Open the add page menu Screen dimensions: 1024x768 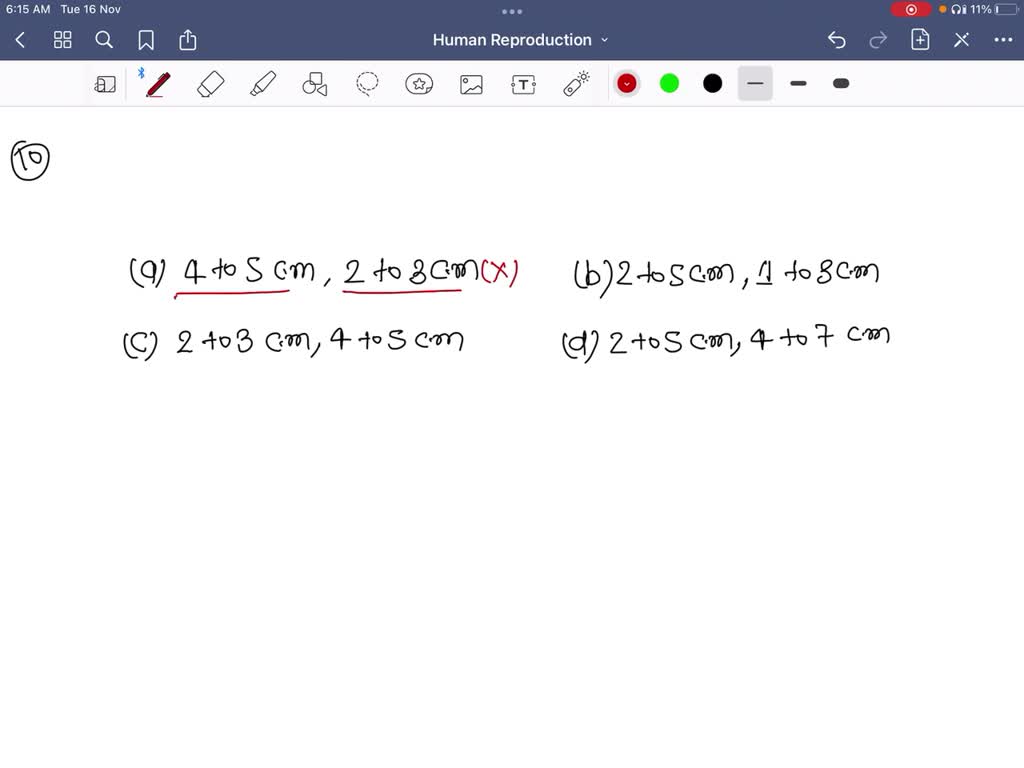[x=920, y=40]
